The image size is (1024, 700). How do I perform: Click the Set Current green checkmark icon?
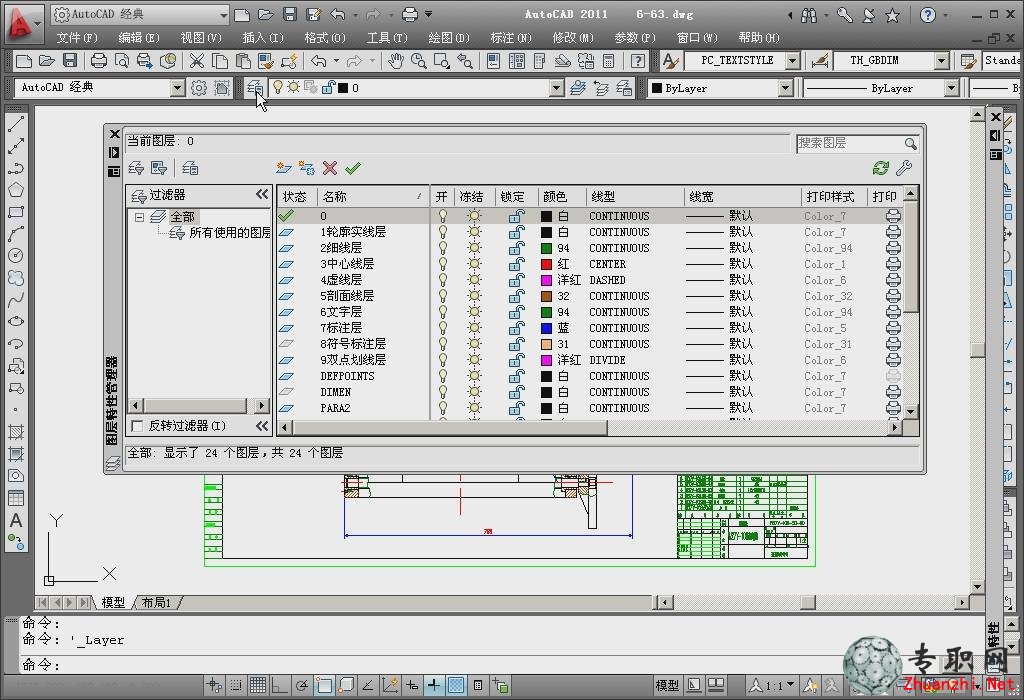click(x=353, y=168)
